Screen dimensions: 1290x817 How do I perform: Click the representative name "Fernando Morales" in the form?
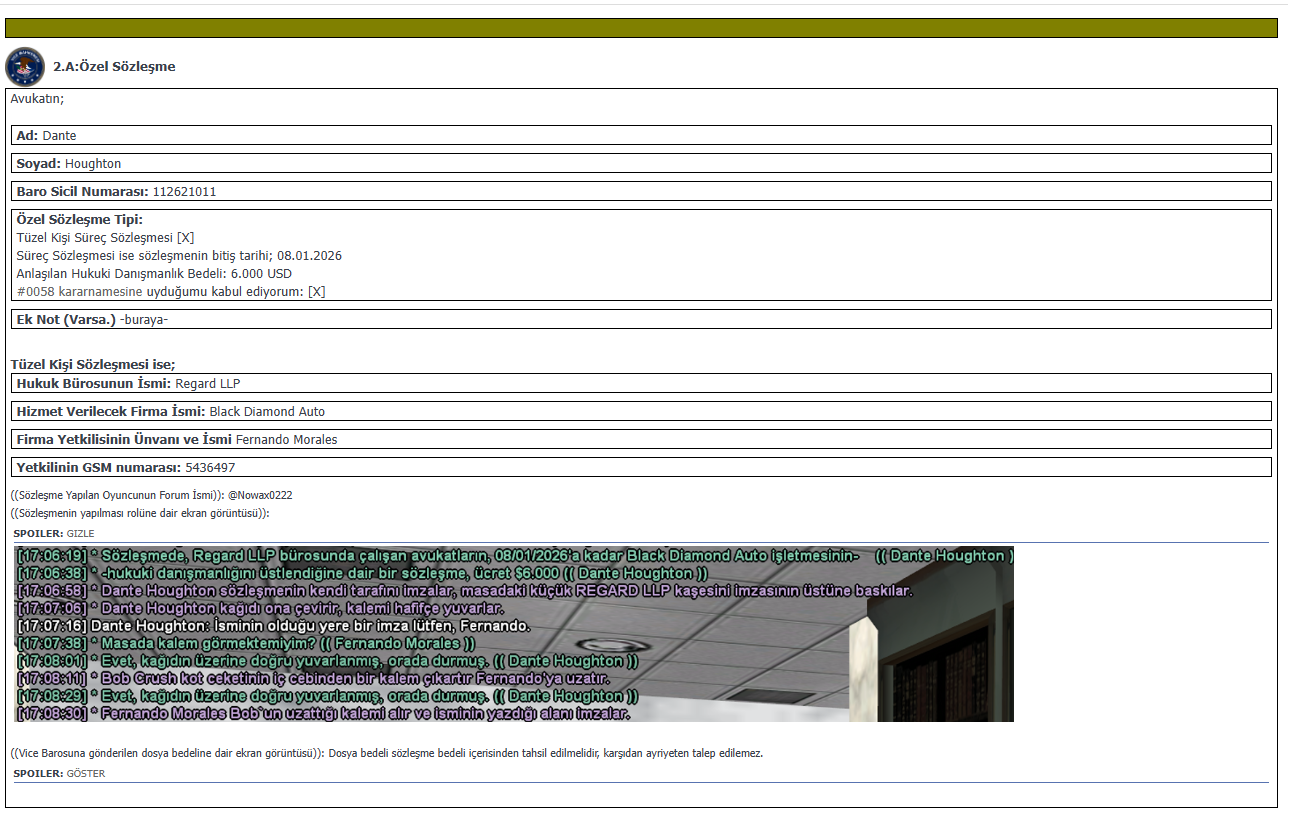tap(287, 440)
